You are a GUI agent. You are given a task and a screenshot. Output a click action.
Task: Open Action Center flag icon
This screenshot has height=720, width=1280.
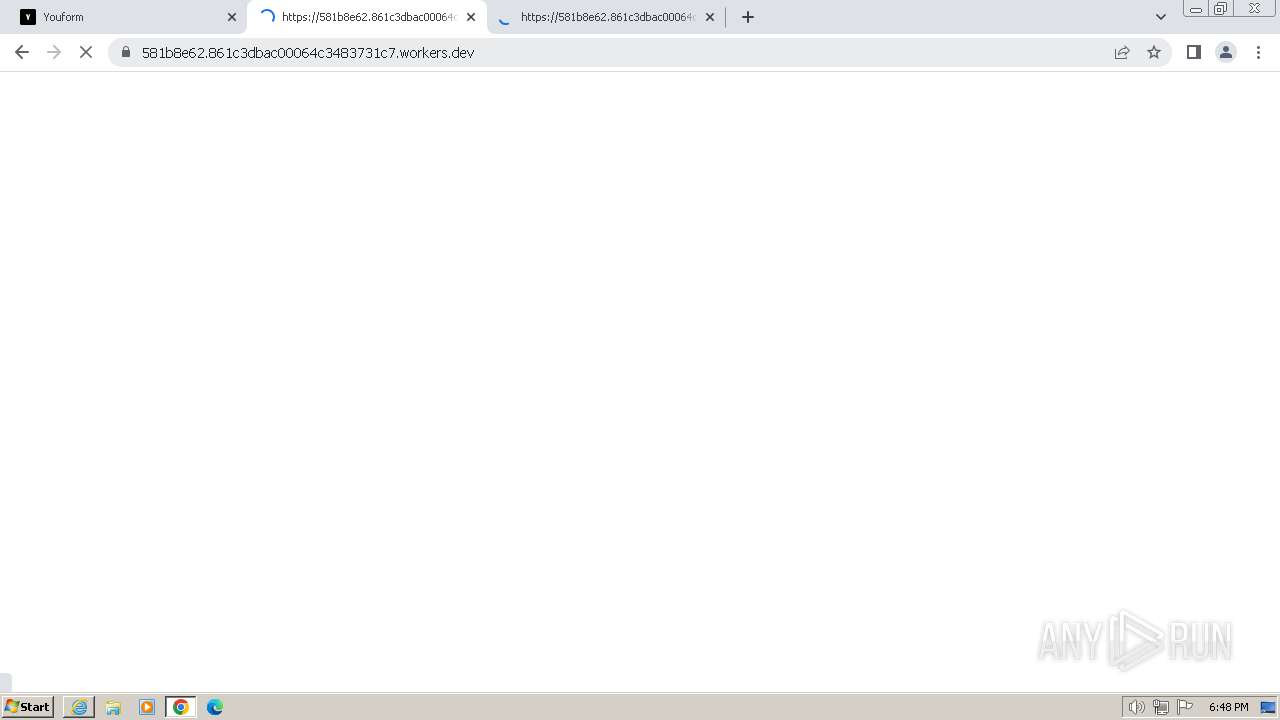click(1185, 707)
